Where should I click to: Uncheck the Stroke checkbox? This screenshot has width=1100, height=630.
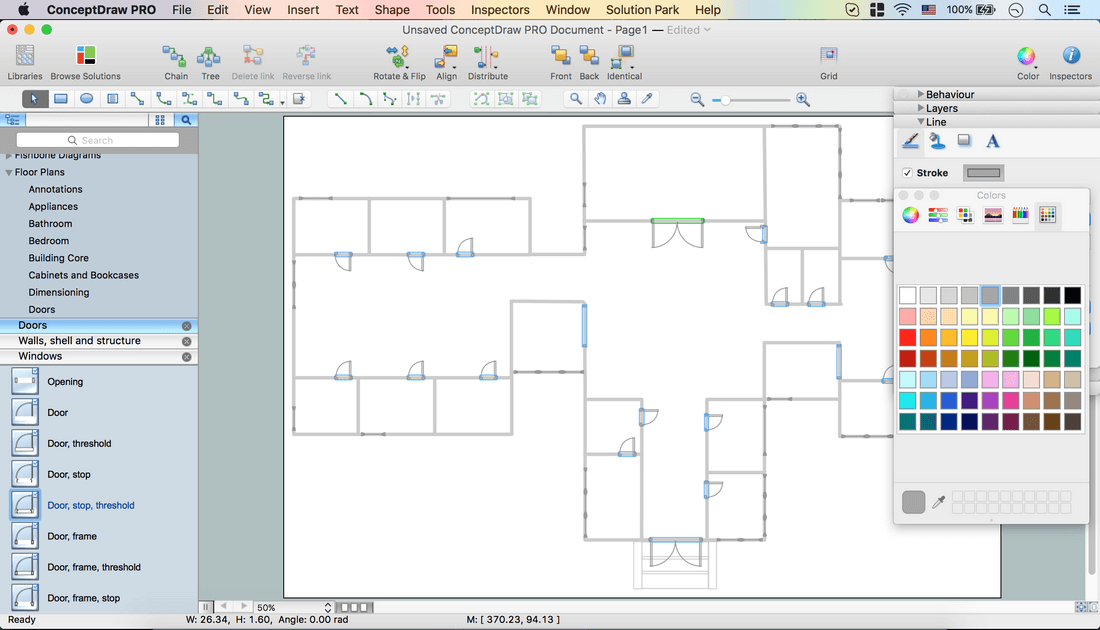907,173
